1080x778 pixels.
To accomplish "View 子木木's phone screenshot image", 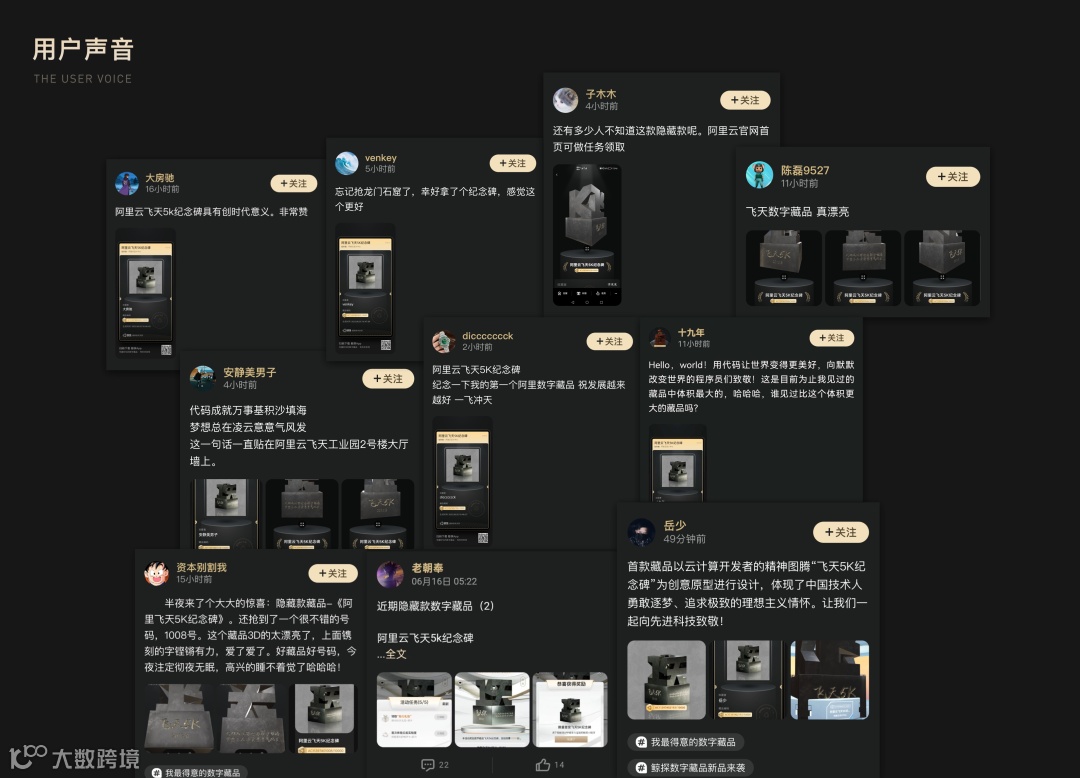I will tap(587, 235).
